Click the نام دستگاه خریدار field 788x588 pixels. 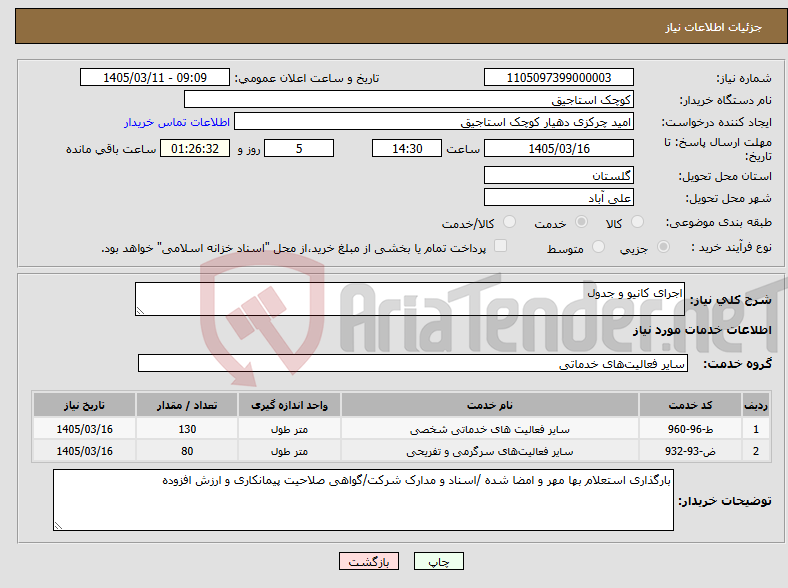point(409,100)
